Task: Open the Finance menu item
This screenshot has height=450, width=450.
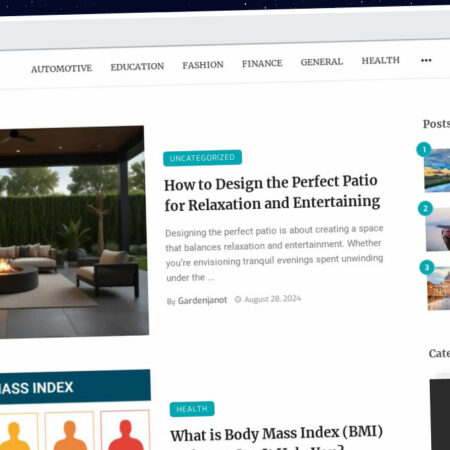Action: (262, 63)
